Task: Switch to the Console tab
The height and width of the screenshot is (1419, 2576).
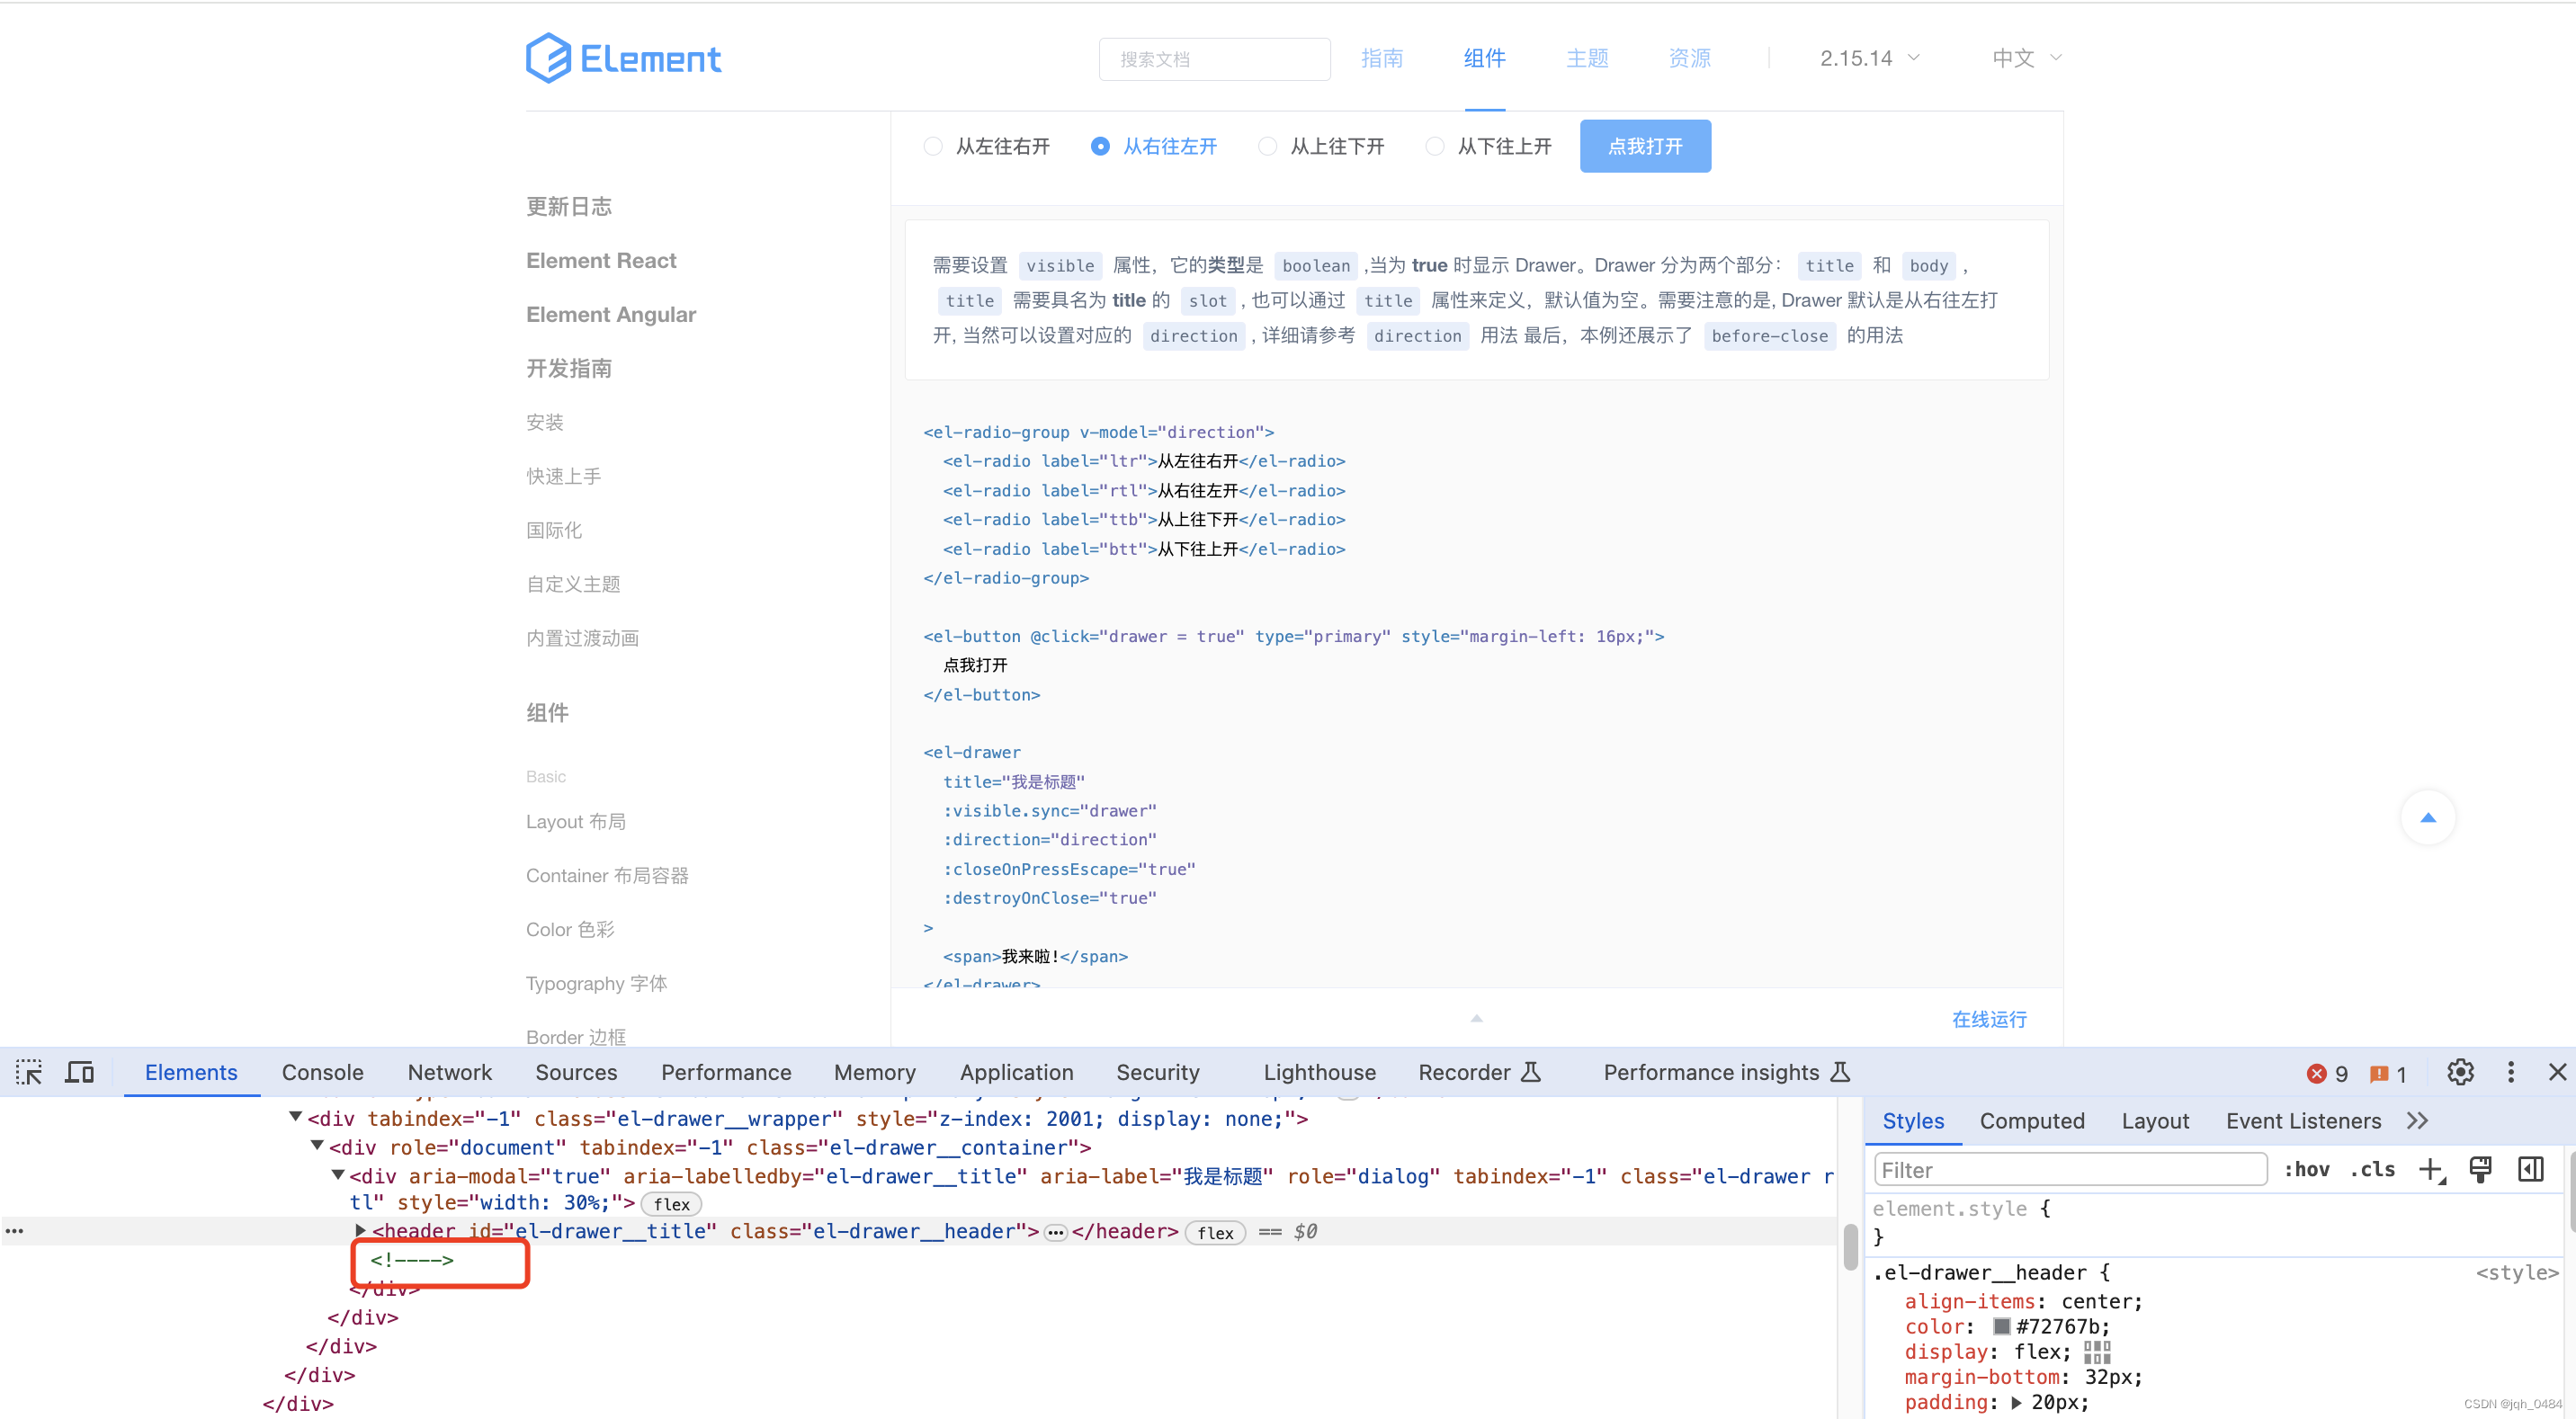Action: coord(322,1071)
